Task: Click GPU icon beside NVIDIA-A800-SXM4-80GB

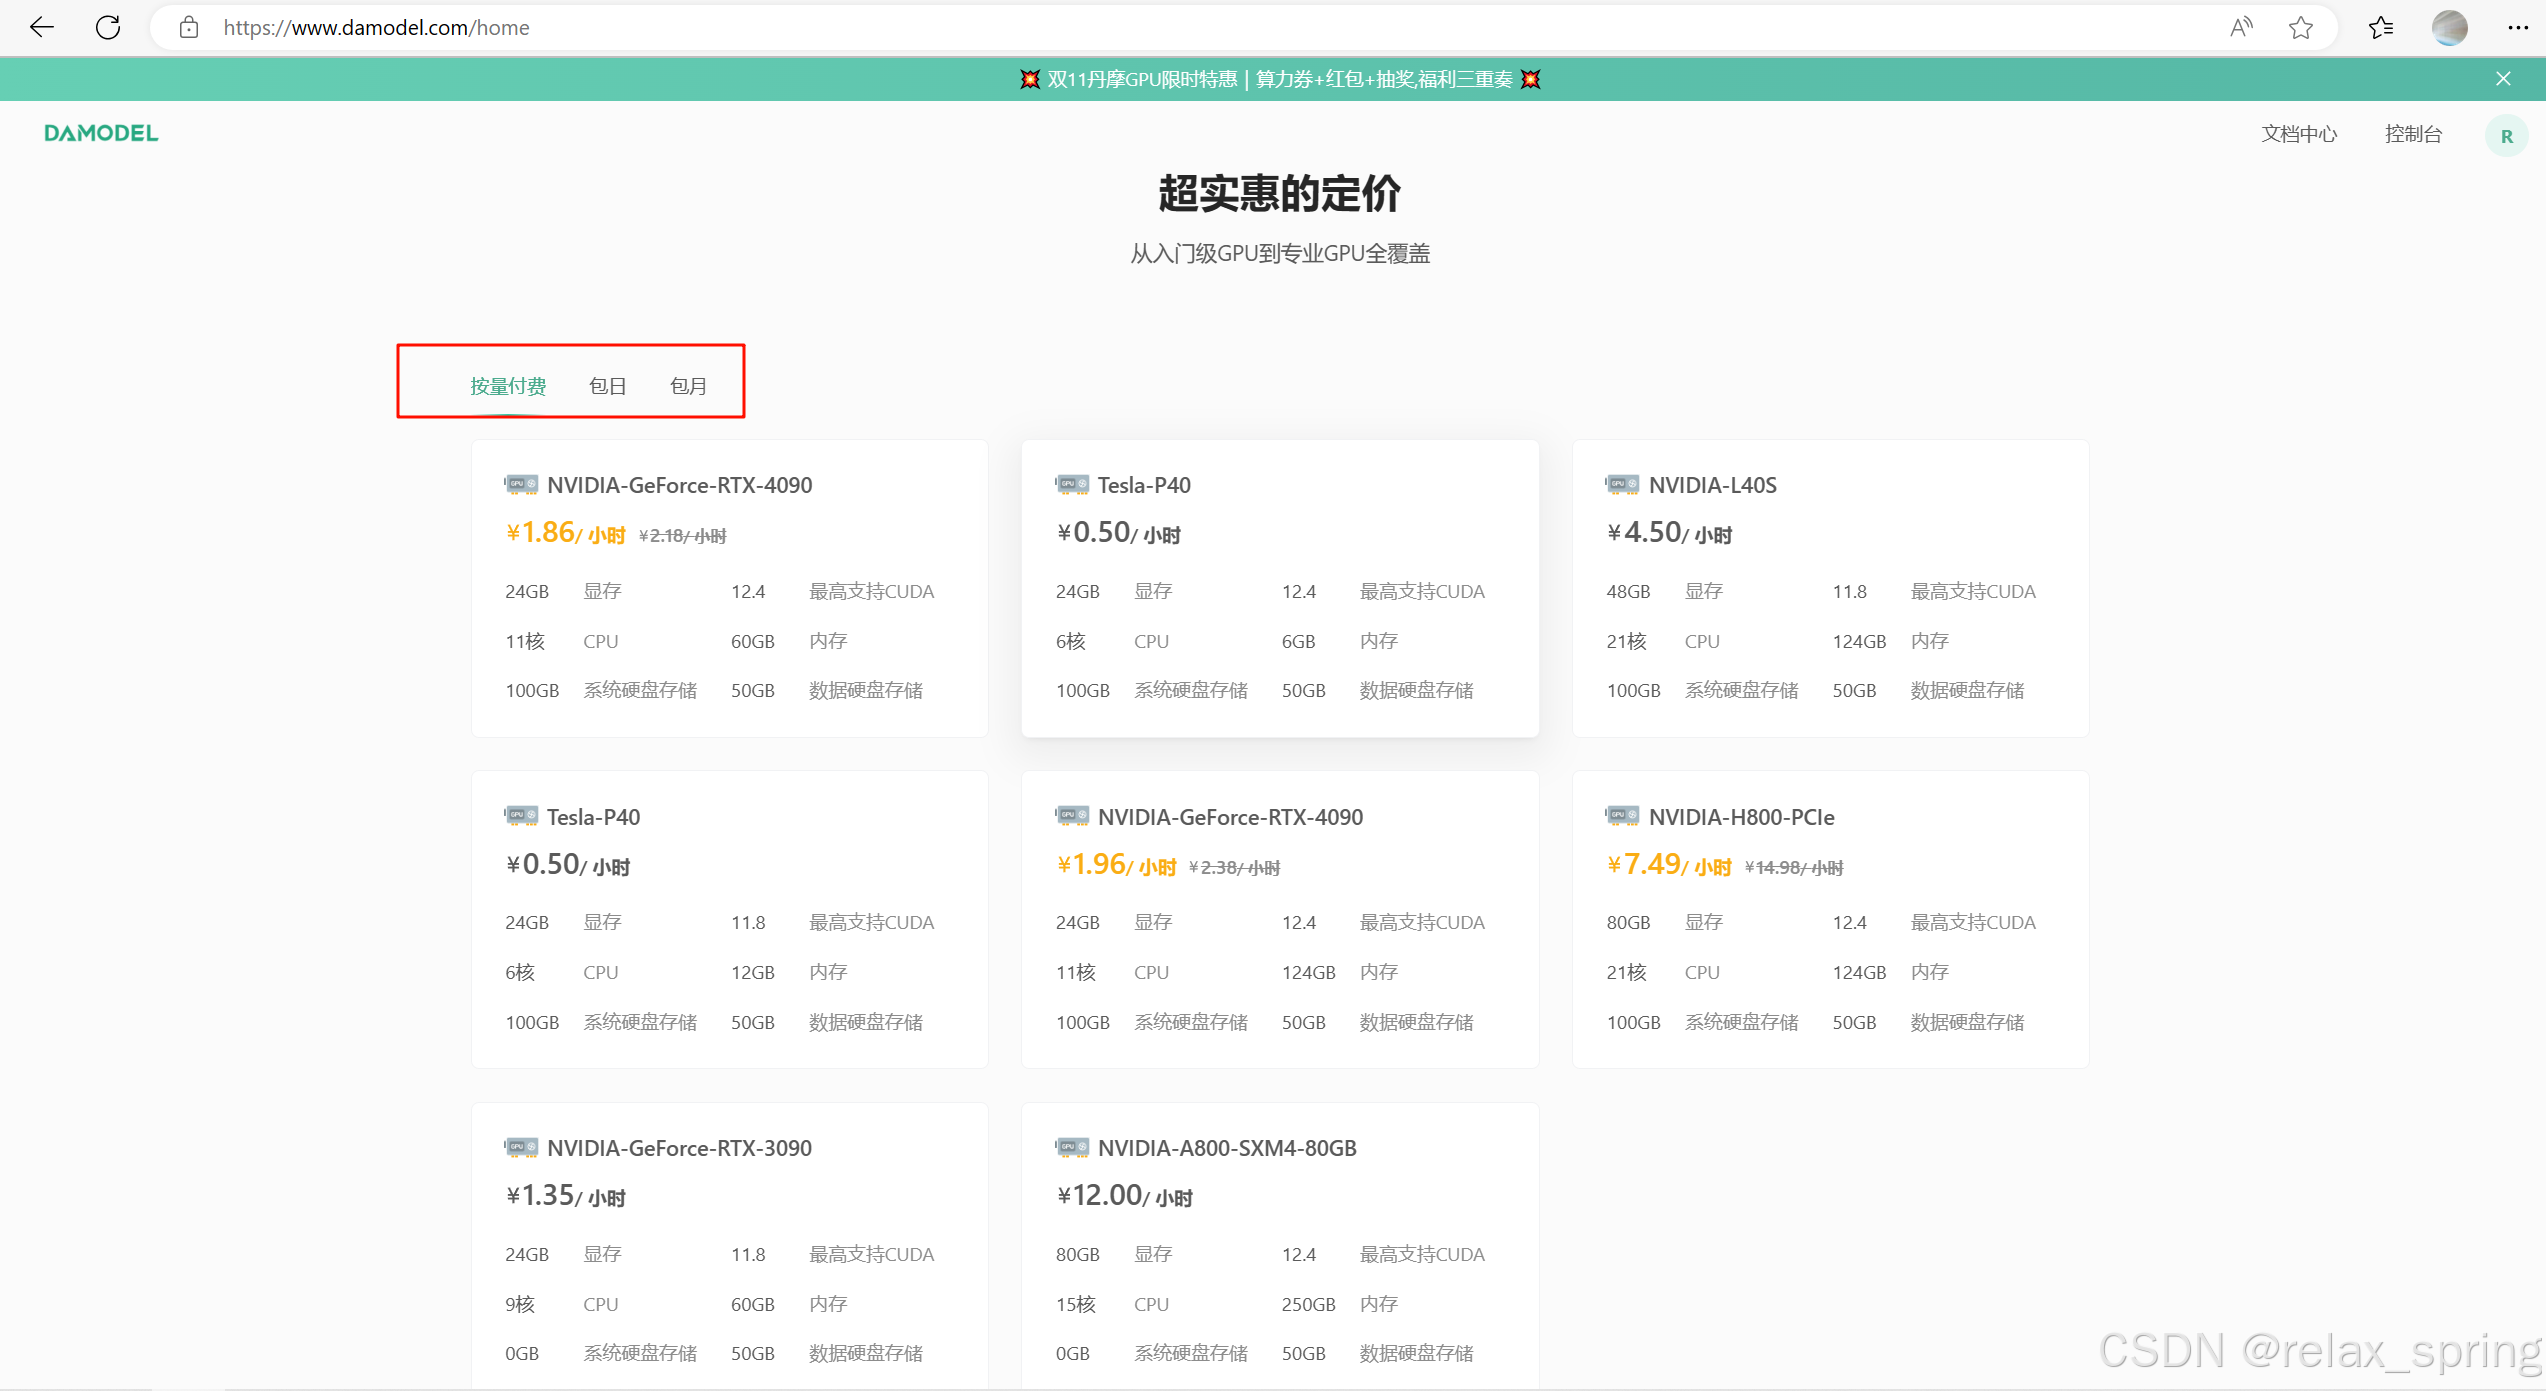Action: (x=1072, y=1148)
